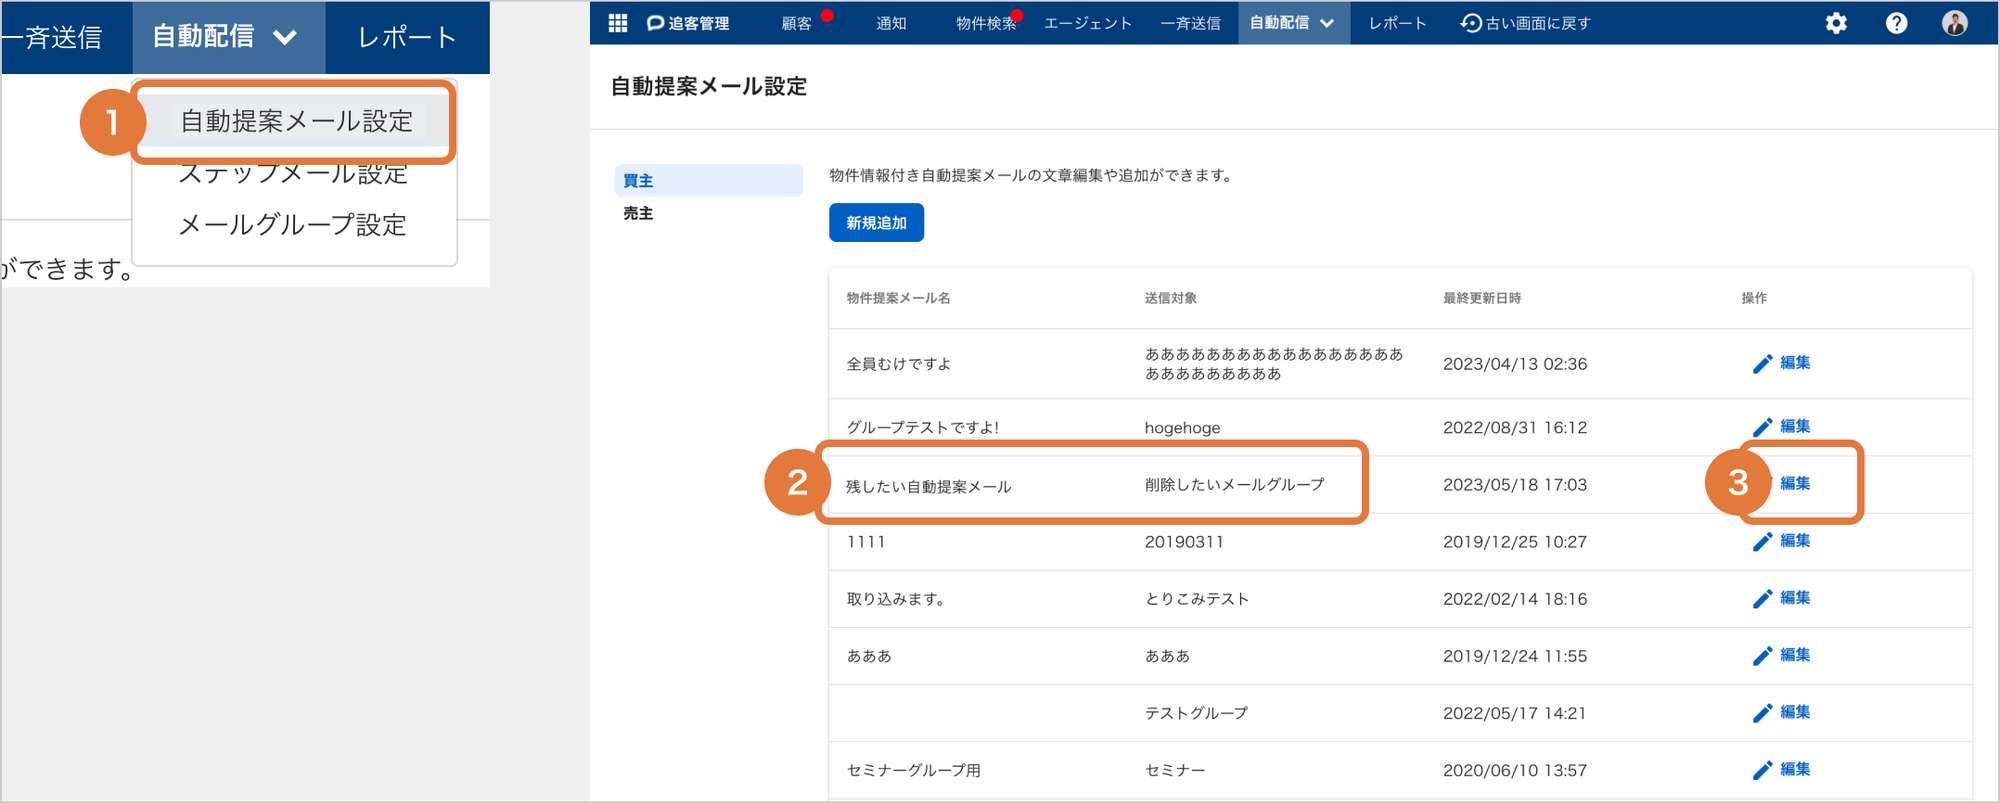Open the apps grid icon in navigation bar
The image size is (2000, 803).
(x=618, y=23)
